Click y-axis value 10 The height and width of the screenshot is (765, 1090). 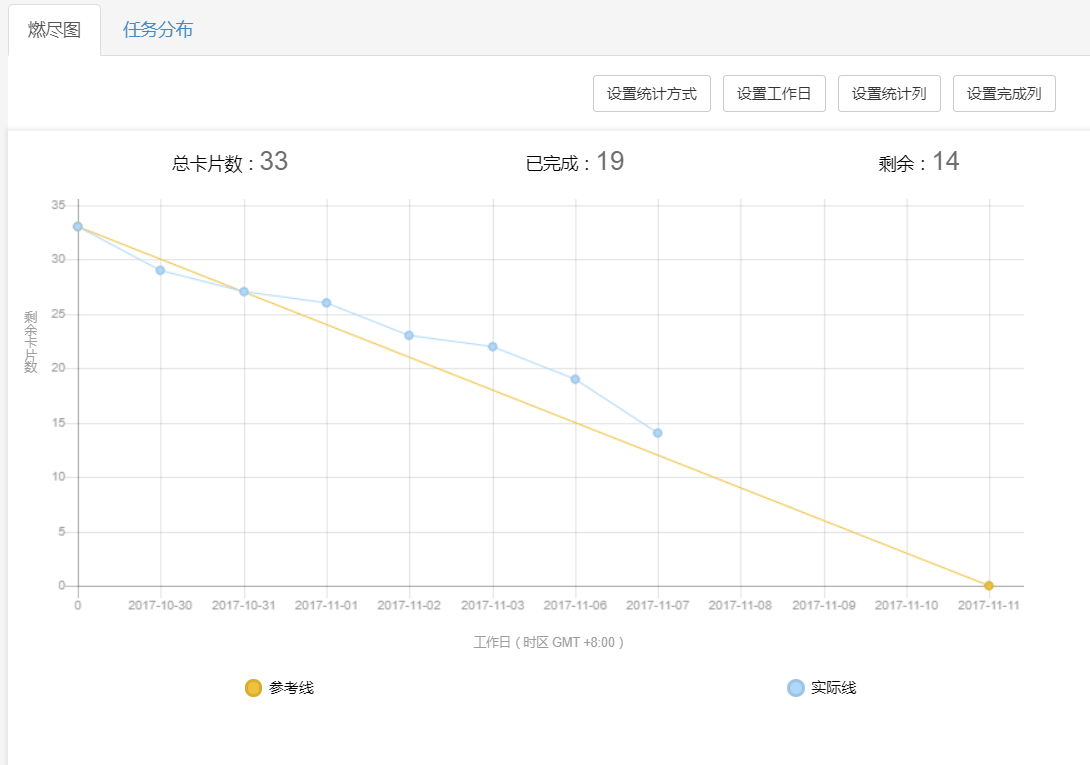click(58, 477)
